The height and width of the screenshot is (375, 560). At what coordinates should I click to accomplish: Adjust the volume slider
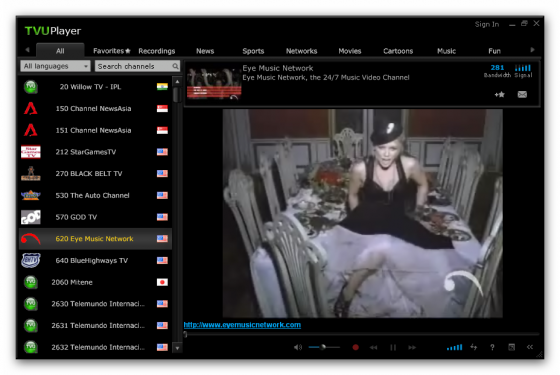324,347
